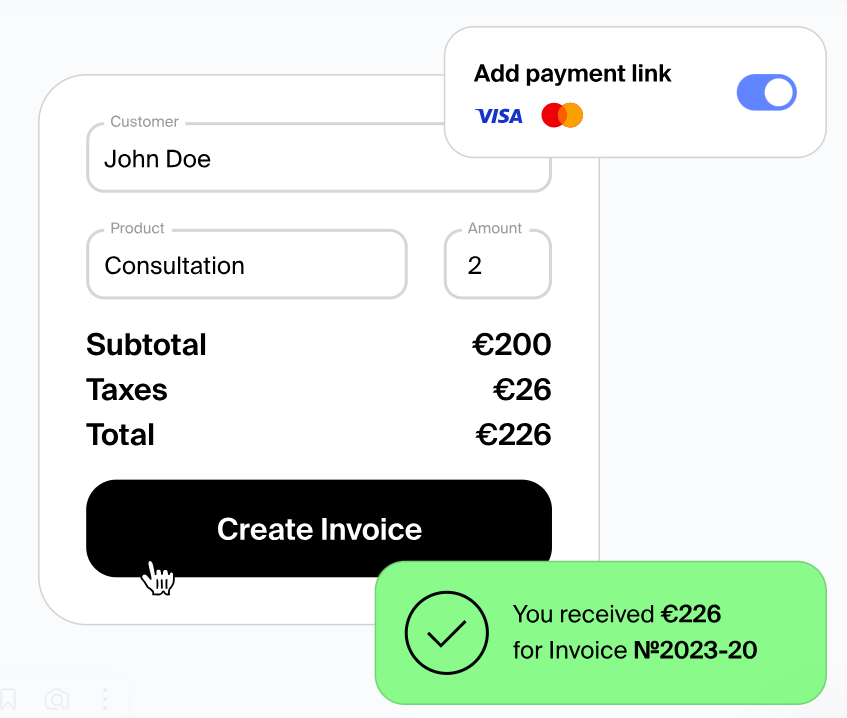Click the 'You received' text in the notification
The width and height of the screenshot is (847, 718).
(584, 615)
